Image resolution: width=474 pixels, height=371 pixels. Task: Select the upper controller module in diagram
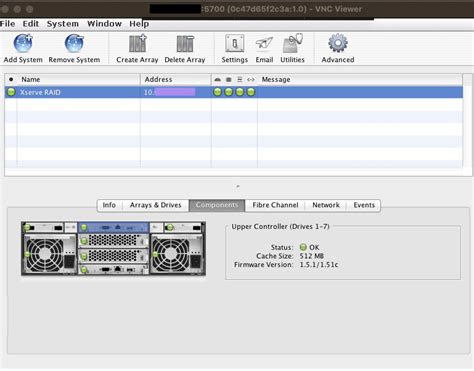[113, 227]
